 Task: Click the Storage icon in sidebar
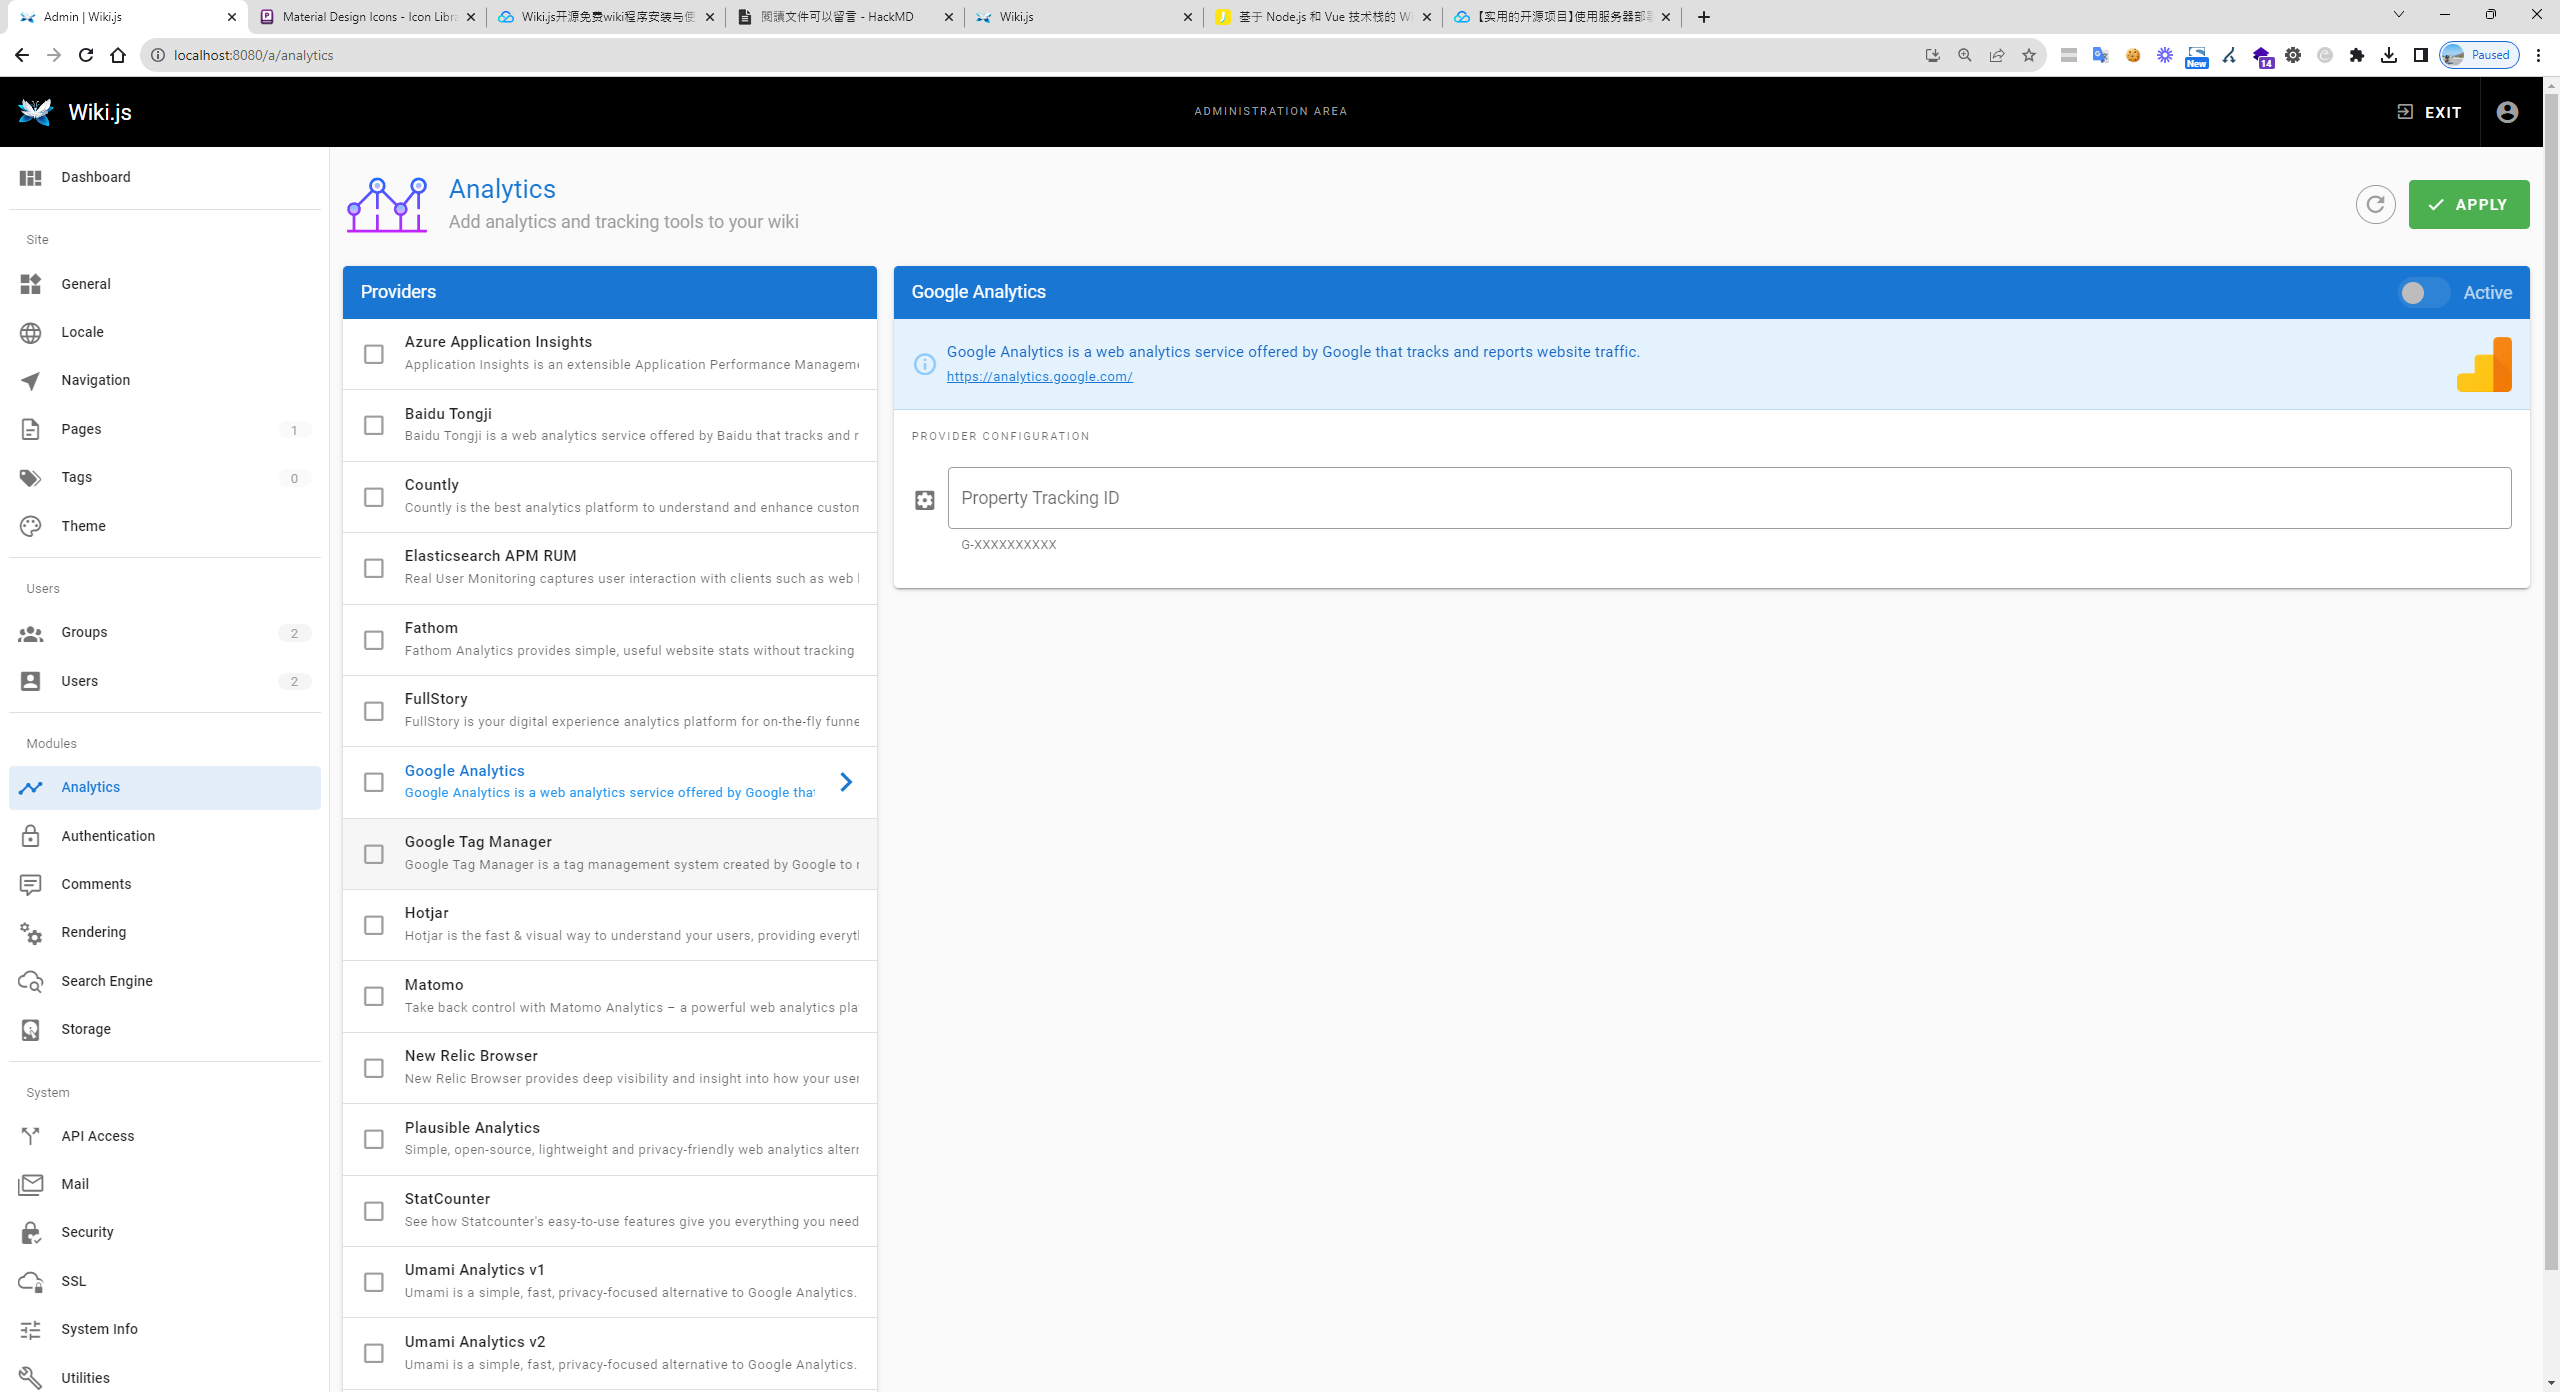tap(31, 1029)
